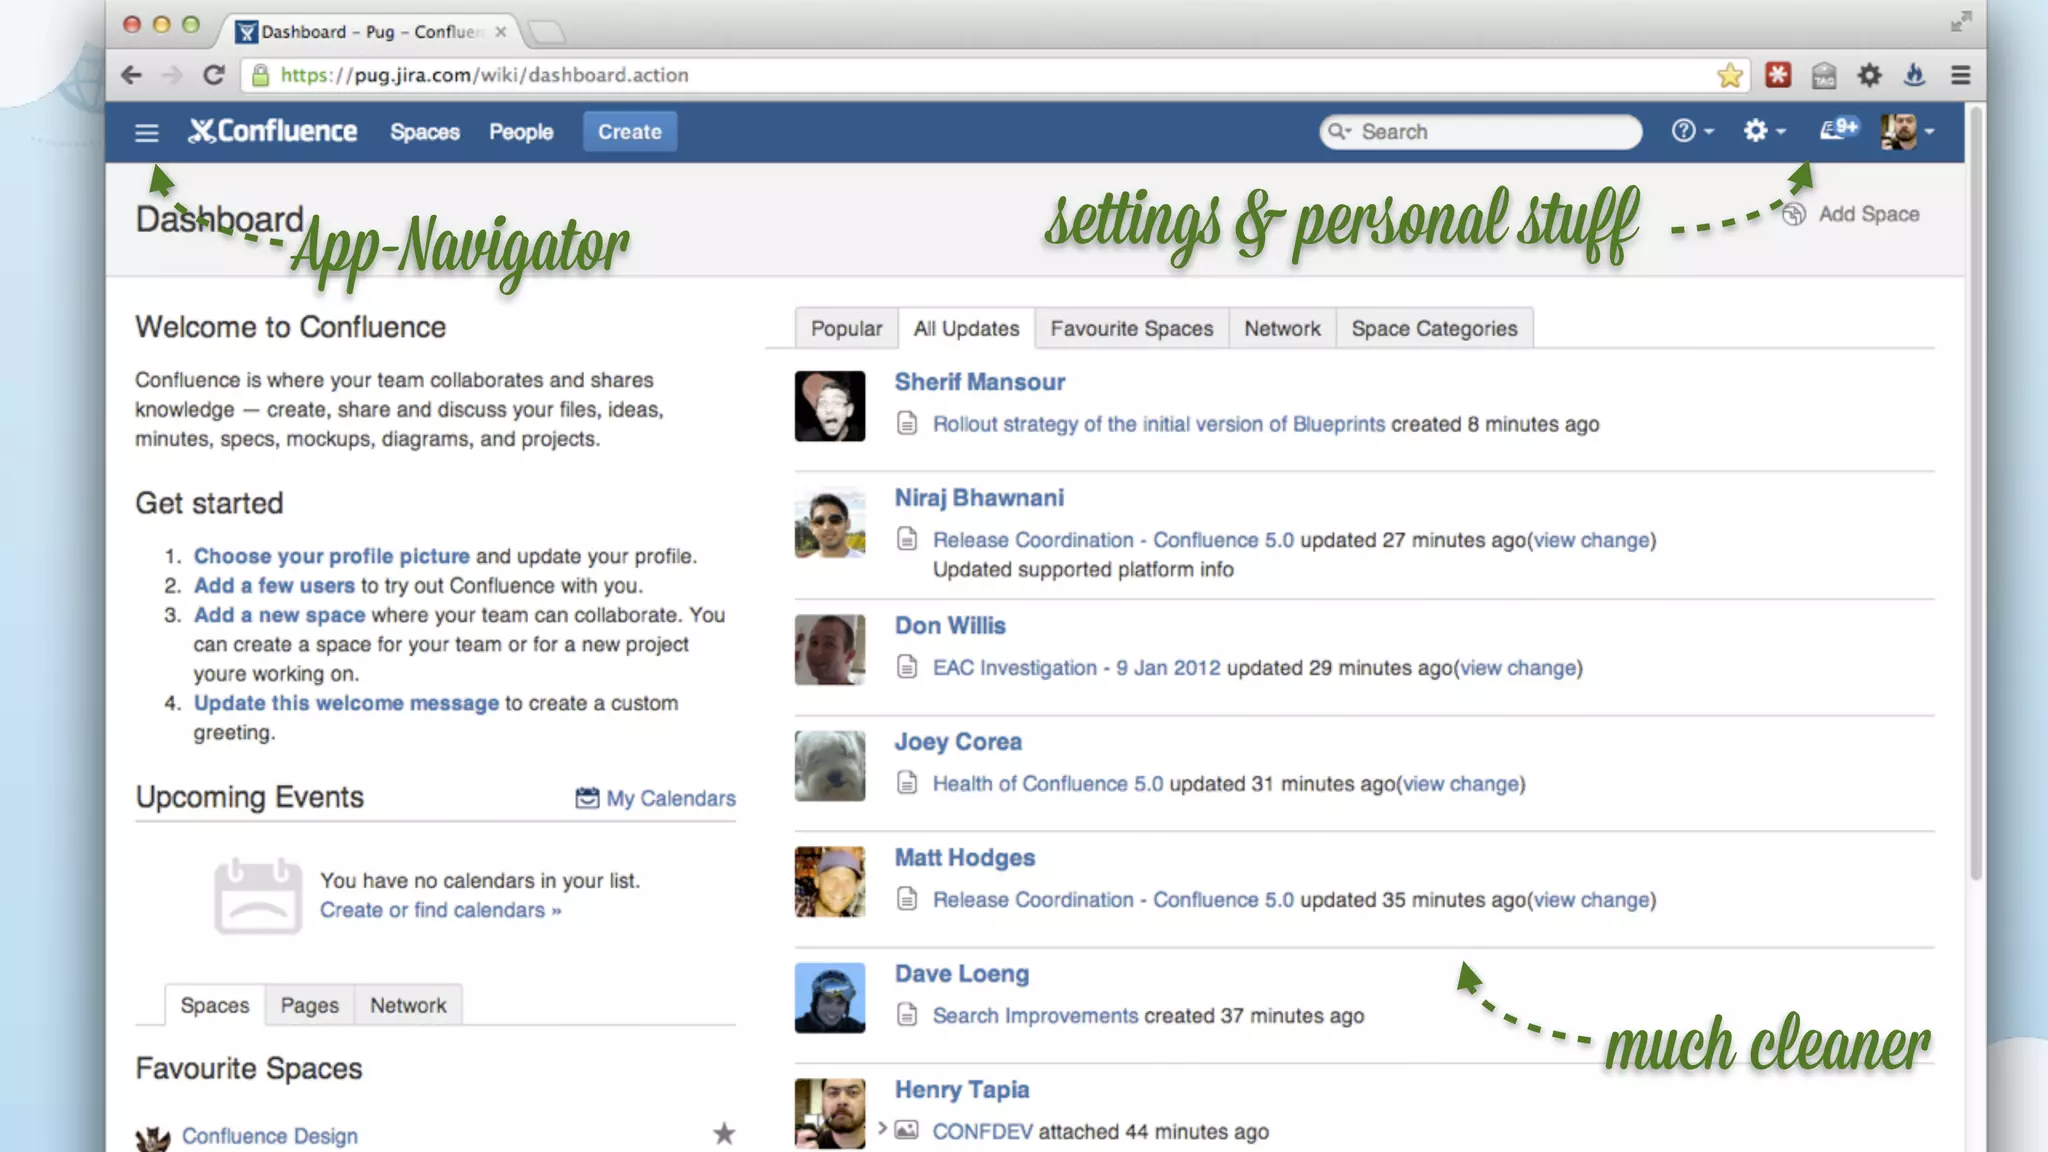Click the gear browser extension icon

click(x=1870, y=75)
